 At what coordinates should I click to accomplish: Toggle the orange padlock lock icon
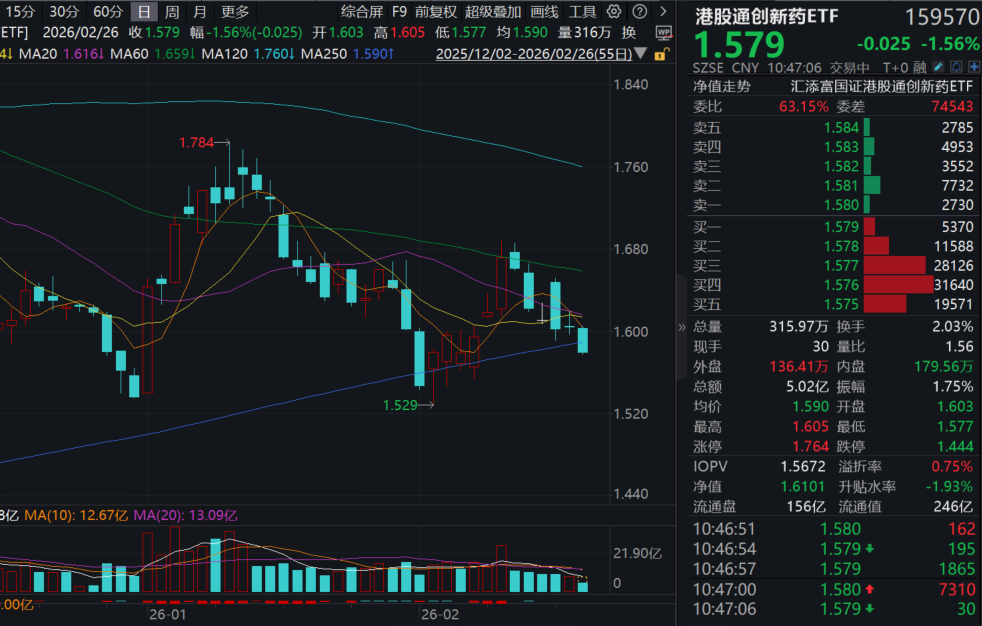(661, 56)
